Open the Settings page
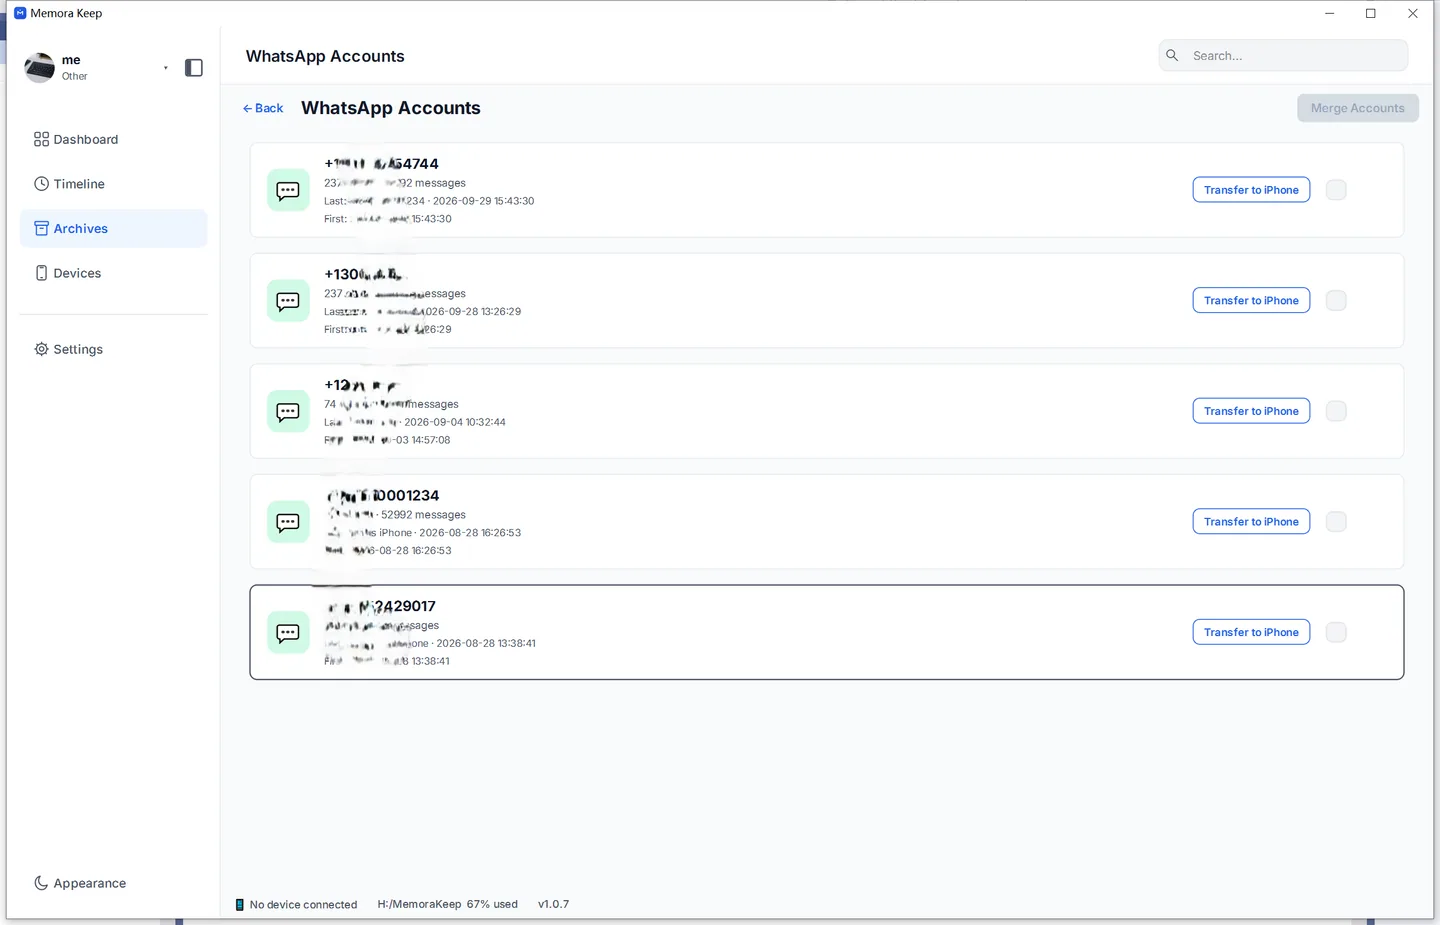Viewport: 1440px width, 925px height. (x=113, y=349)
